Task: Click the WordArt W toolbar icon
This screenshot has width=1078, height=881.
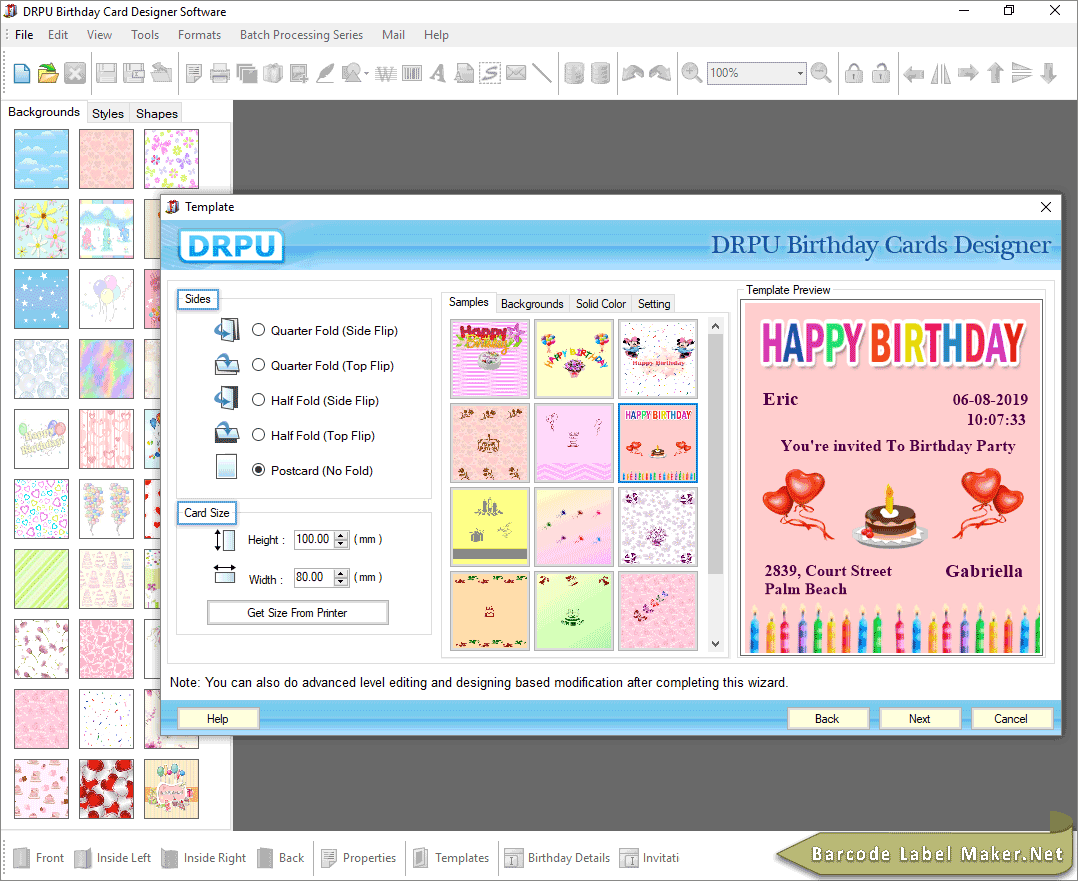Action: [386, 73]
